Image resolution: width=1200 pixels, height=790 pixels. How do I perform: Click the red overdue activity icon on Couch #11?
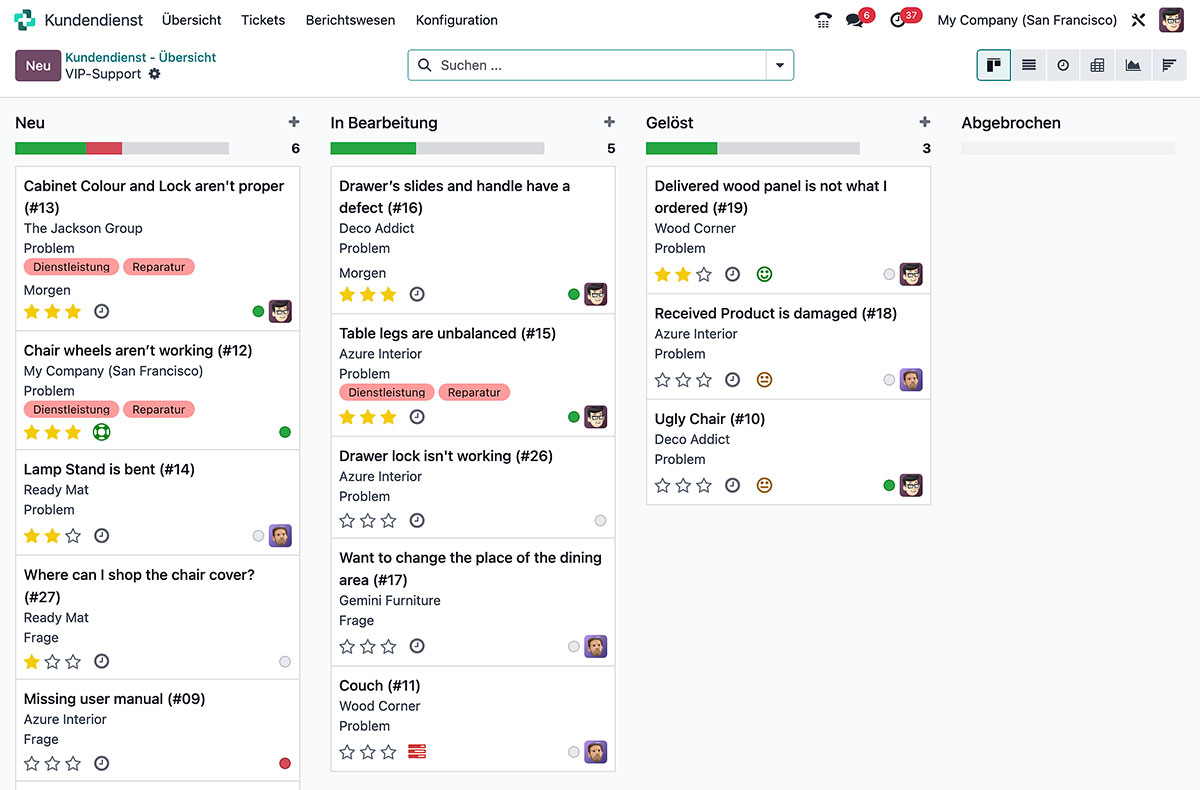click(x=417, y=751)
